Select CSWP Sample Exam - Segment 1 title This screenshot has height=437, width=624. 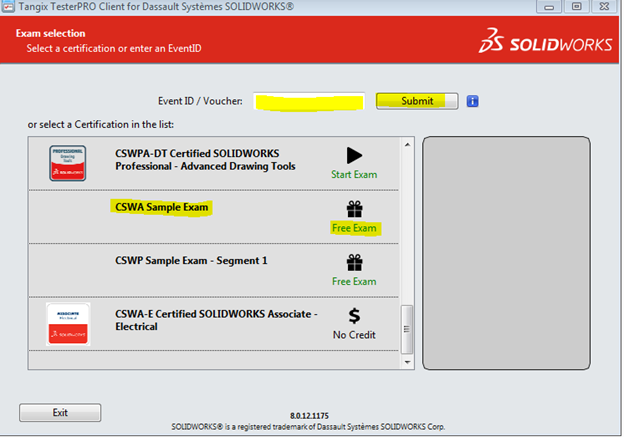point(191,261)
